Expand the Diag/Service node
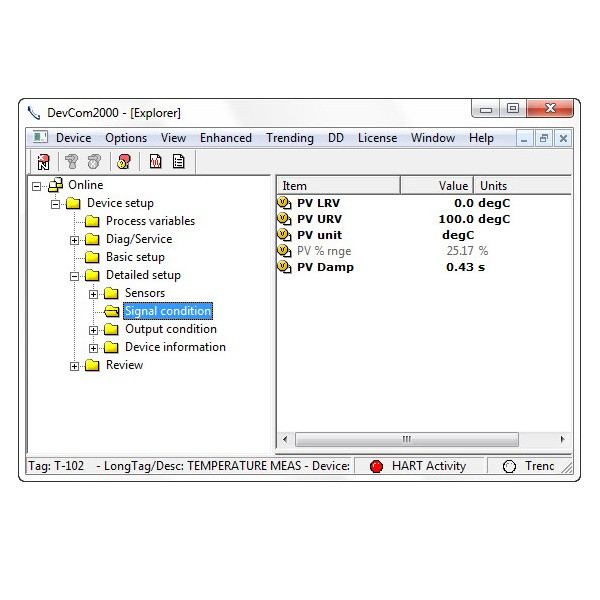This screenshot has width=600, height=600. (x=74, y=240)
